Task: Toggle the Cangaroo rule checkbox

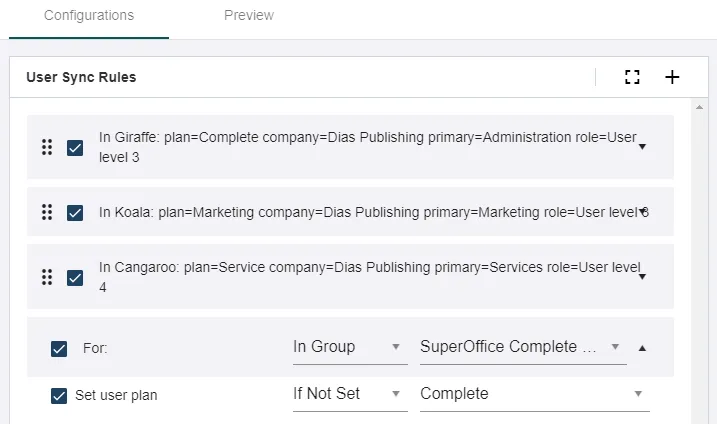Action: click(x=75, y=277)
